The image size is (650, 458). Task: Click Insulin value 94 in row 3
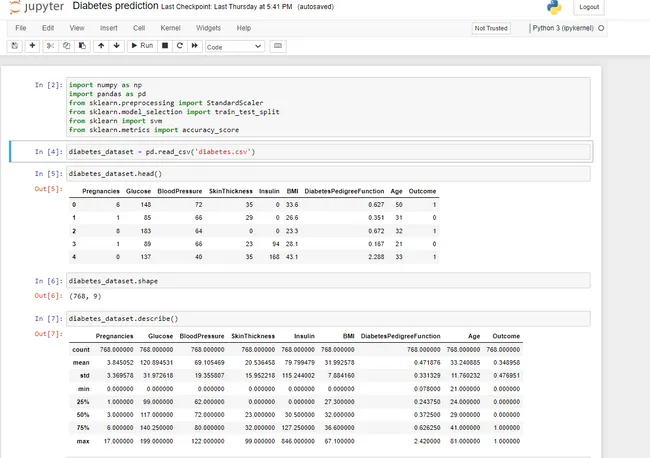click(276, 244)
